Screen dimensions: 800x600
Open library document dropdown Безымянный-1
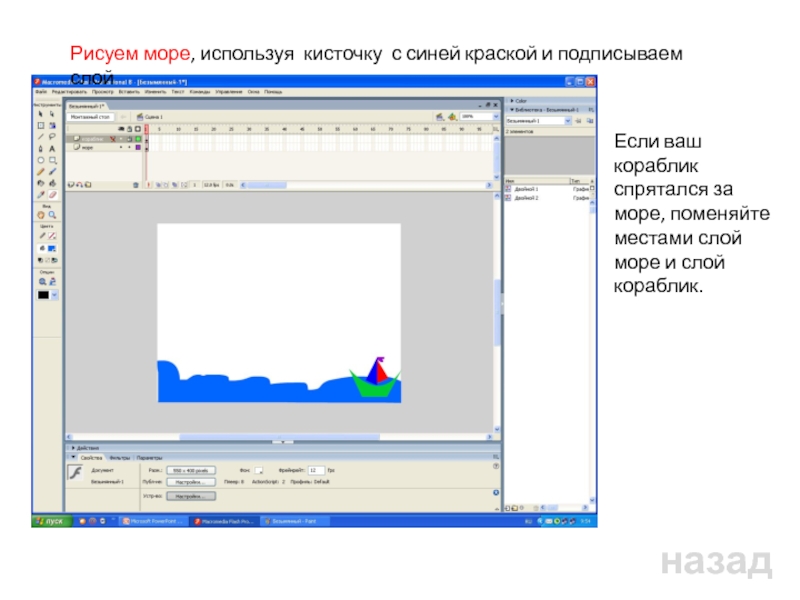568,121
